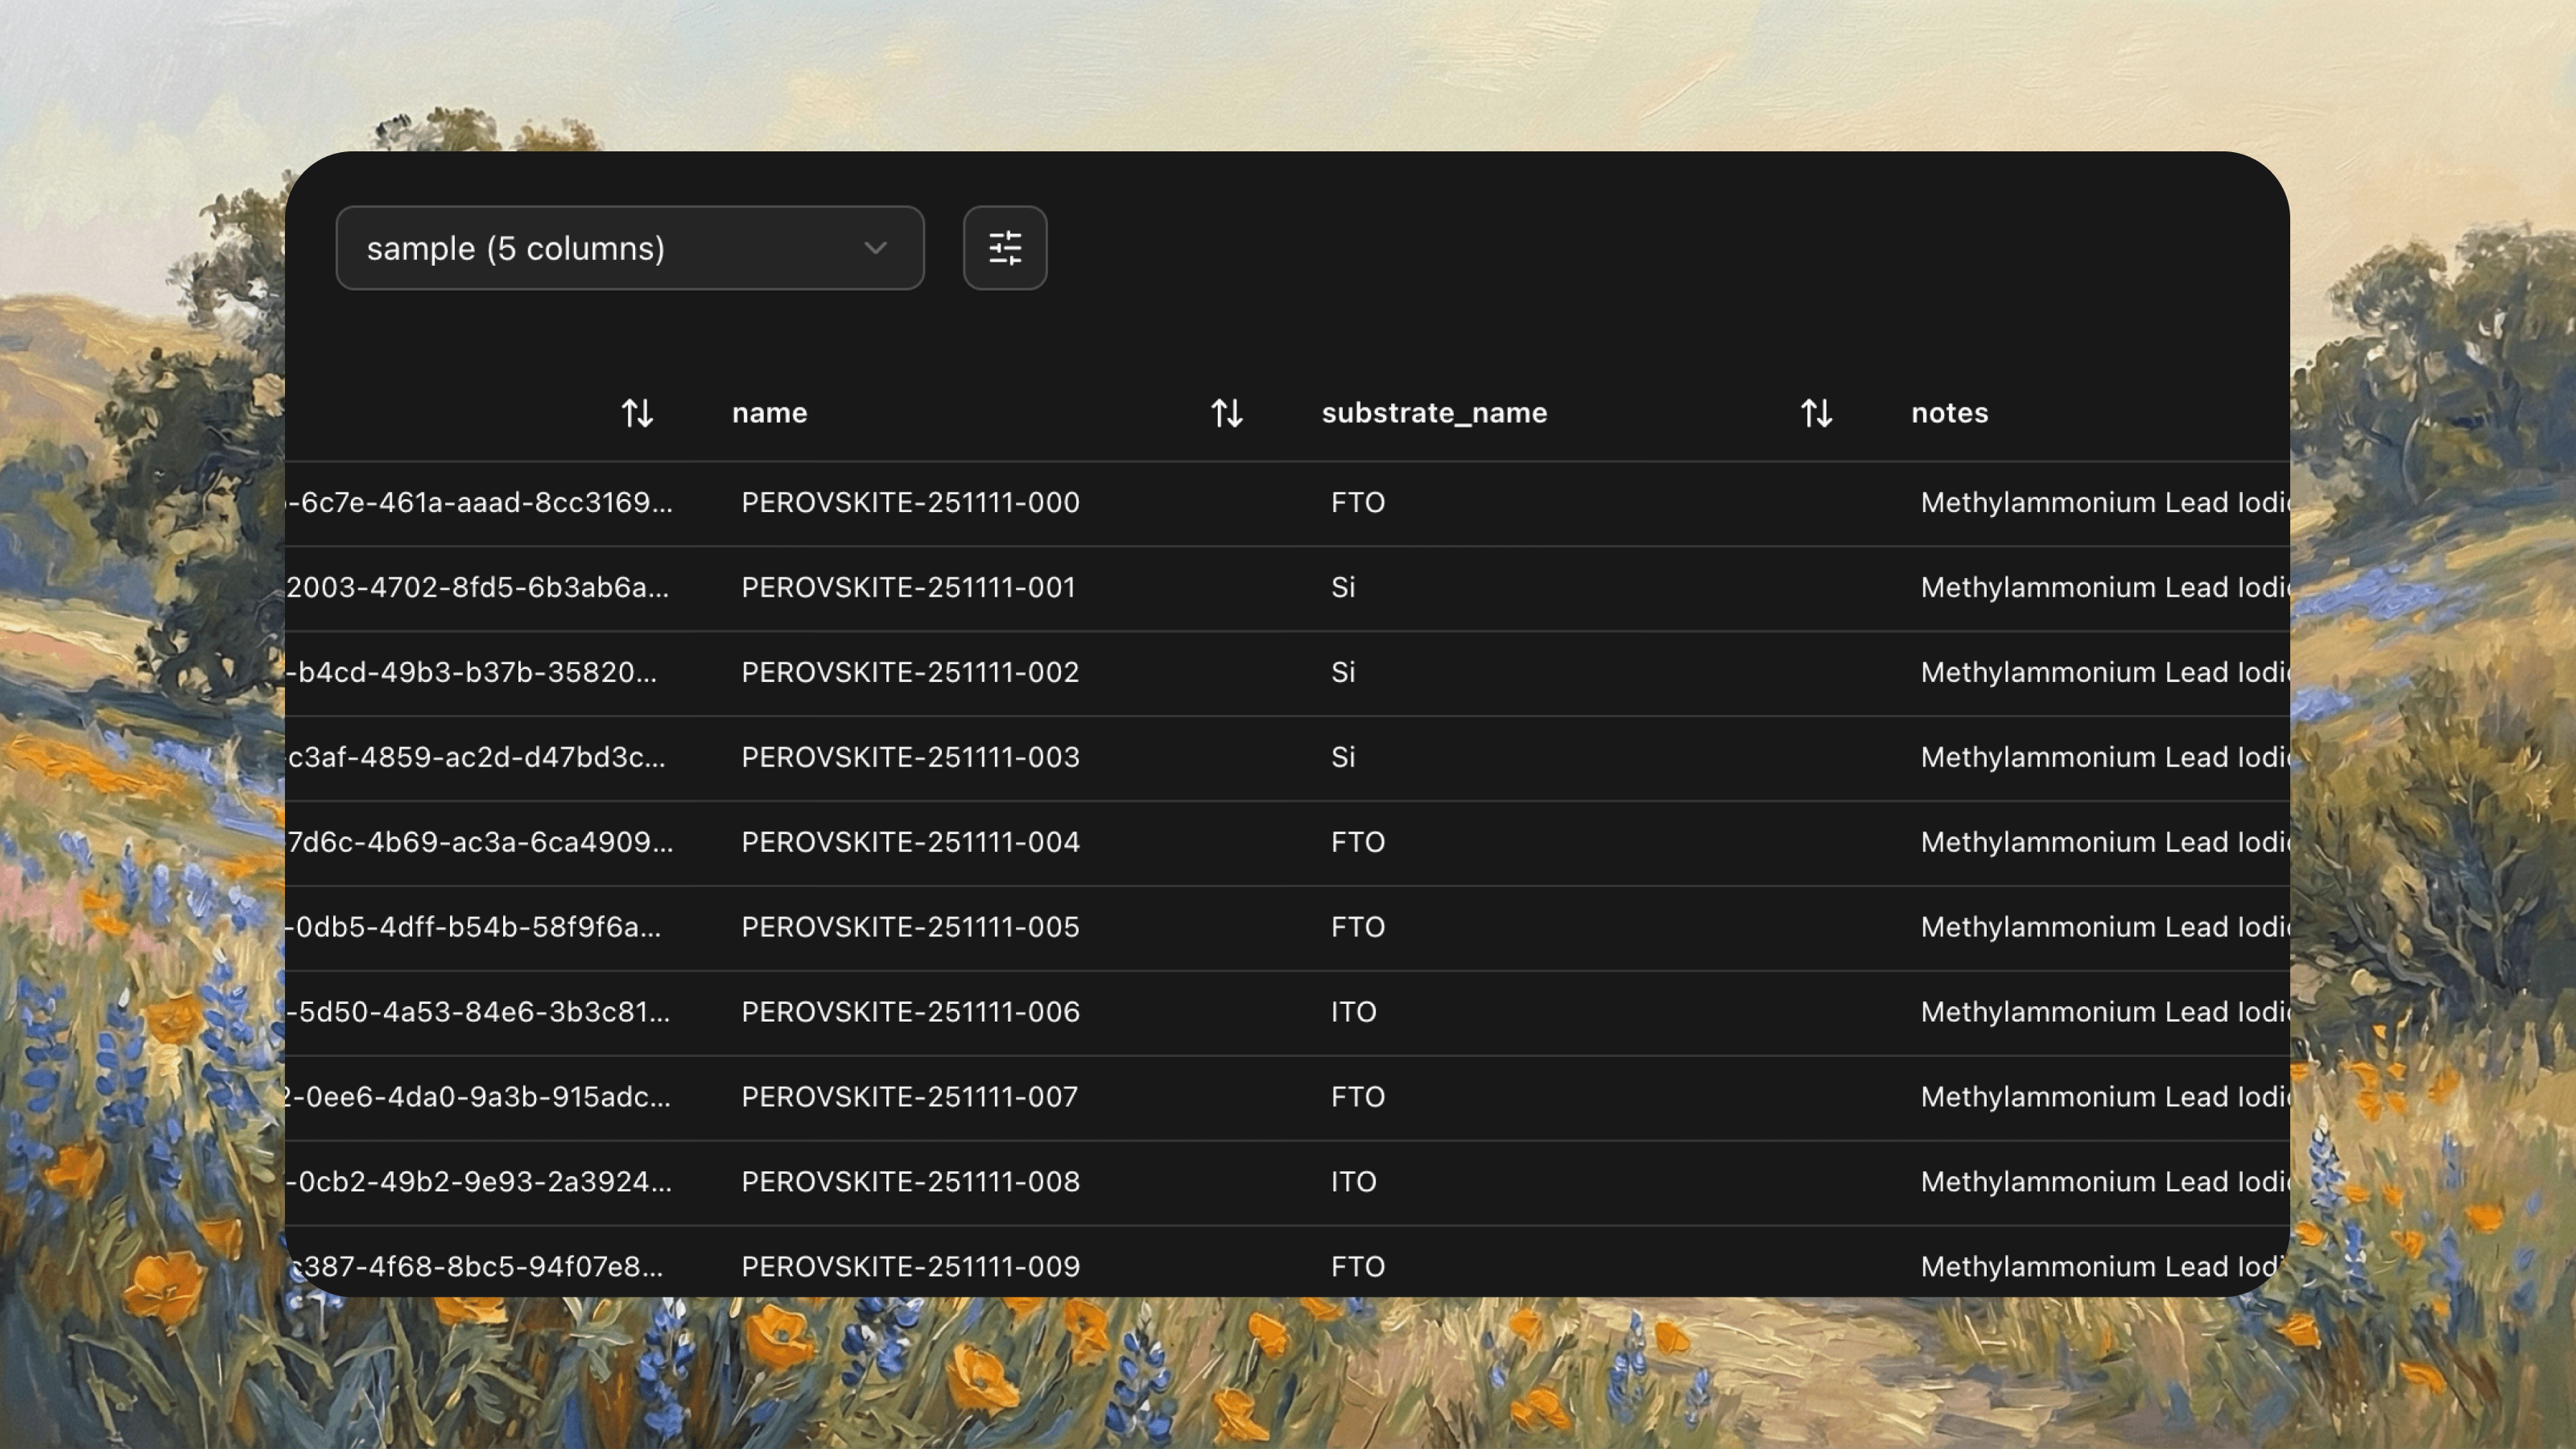The height and width of the screenshot is (1449, 2576).
Task: Click the name column header
Action: (x=769, y=413)
